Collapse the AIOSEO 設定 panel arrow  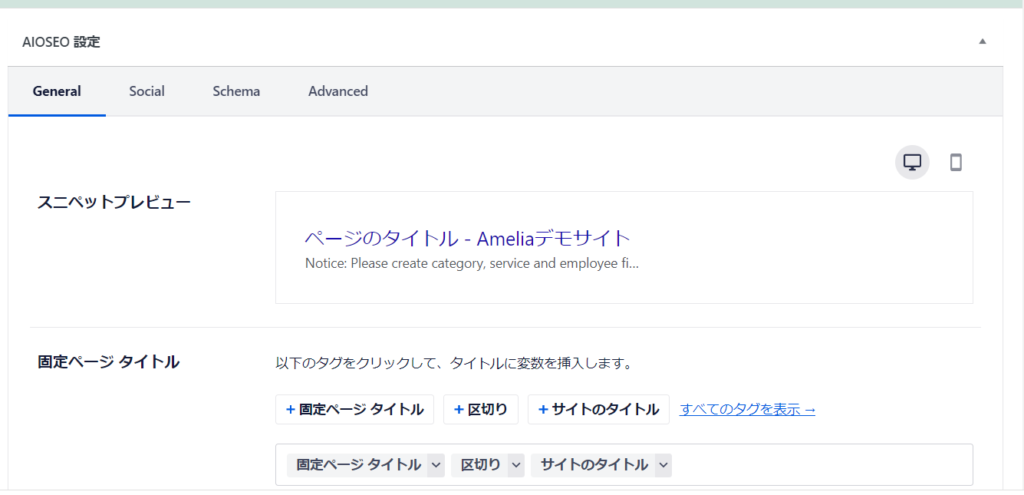pyautogui.click(x=982, y=42)
